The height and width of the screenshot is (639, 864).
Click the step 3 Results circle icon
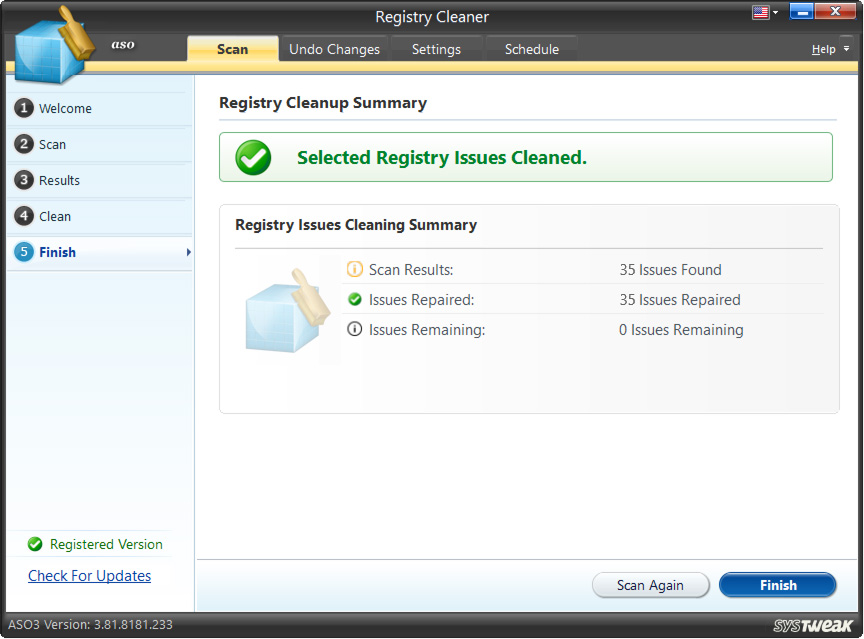(x=24, y=180)
